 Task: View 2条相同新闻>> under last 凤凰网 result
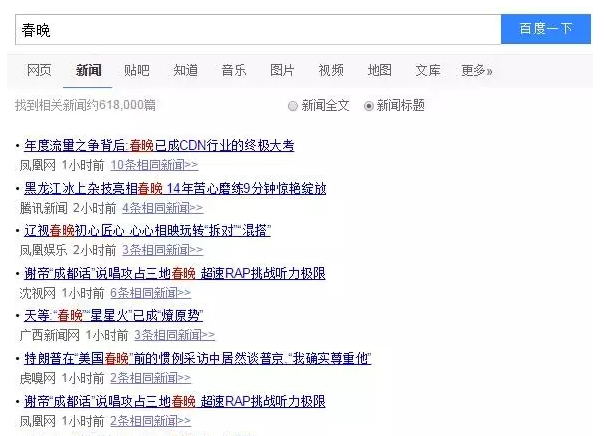click(x=151, y=421)
